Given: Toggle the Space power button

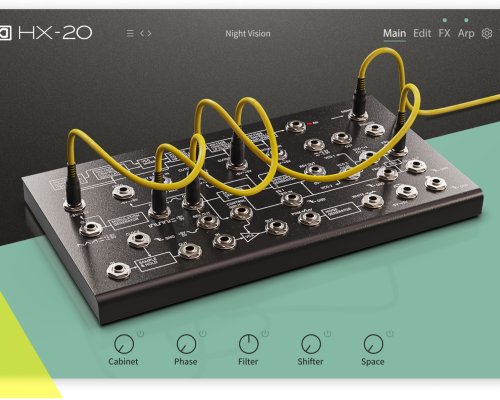Looking at the screenshot, I should [390, 333].
